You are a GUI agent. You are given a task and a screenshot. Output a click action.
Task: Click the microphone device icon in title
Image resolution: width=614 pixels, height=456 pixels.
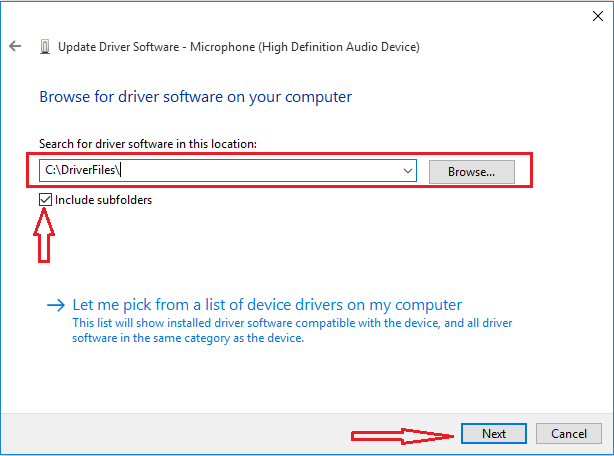[x=45, y=47]
